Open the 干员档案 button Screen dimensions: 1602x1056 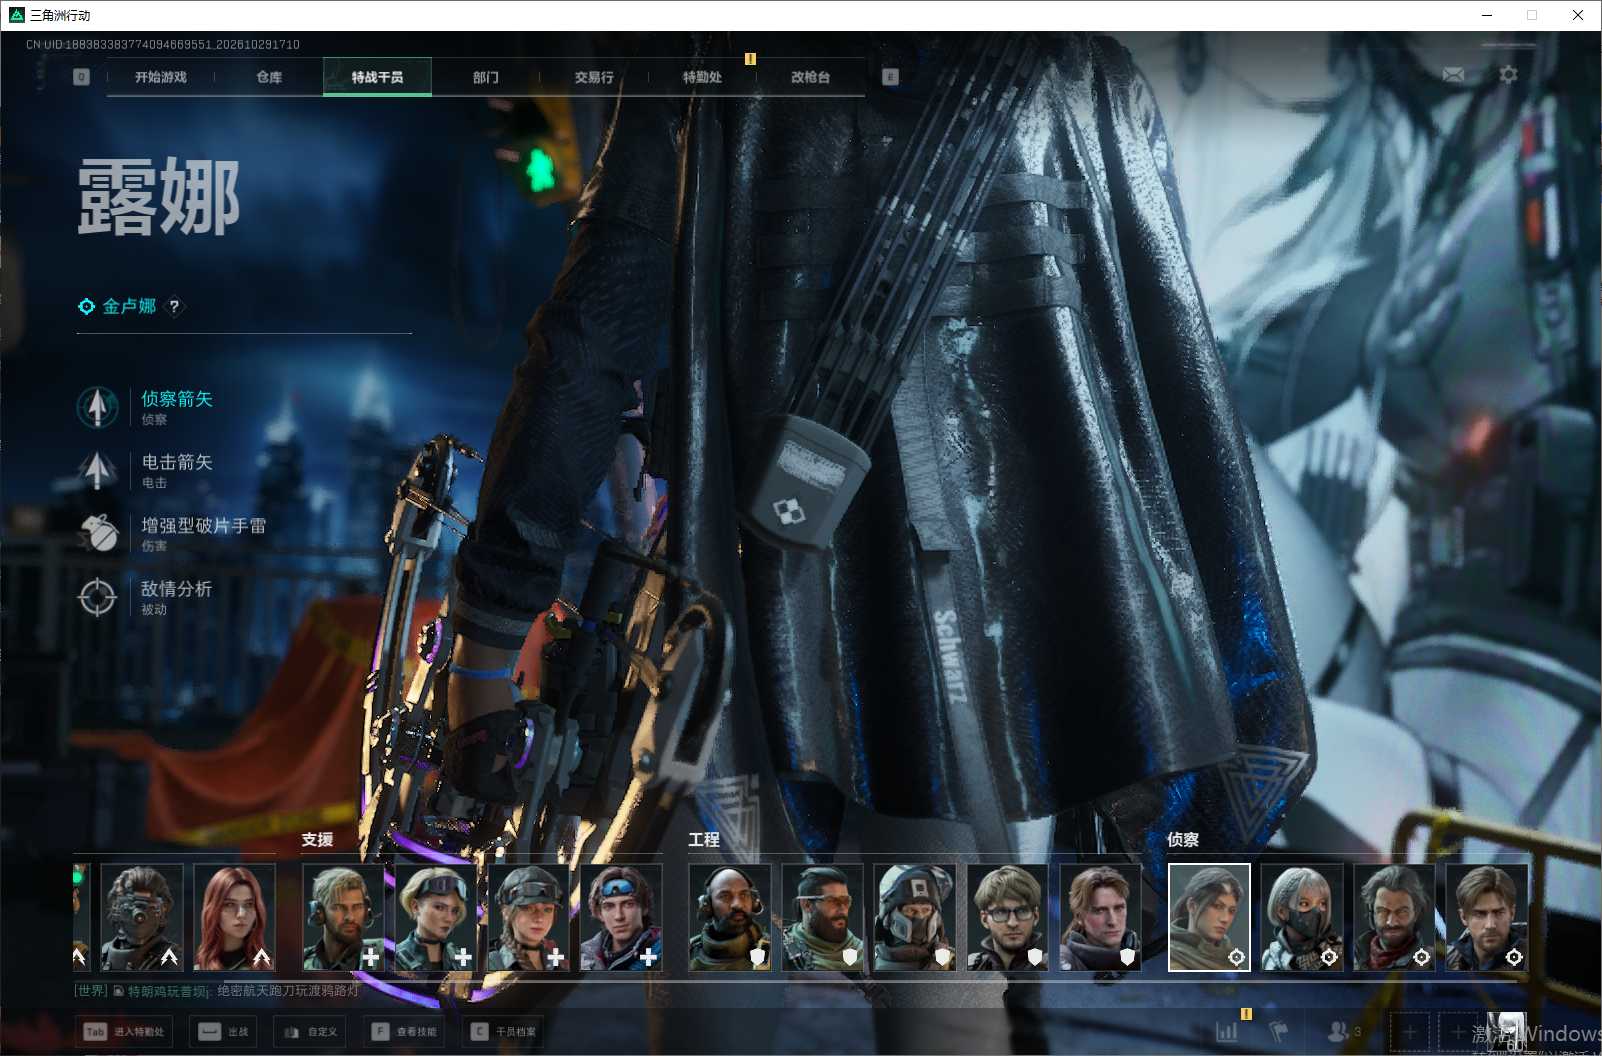(504, 1031)
